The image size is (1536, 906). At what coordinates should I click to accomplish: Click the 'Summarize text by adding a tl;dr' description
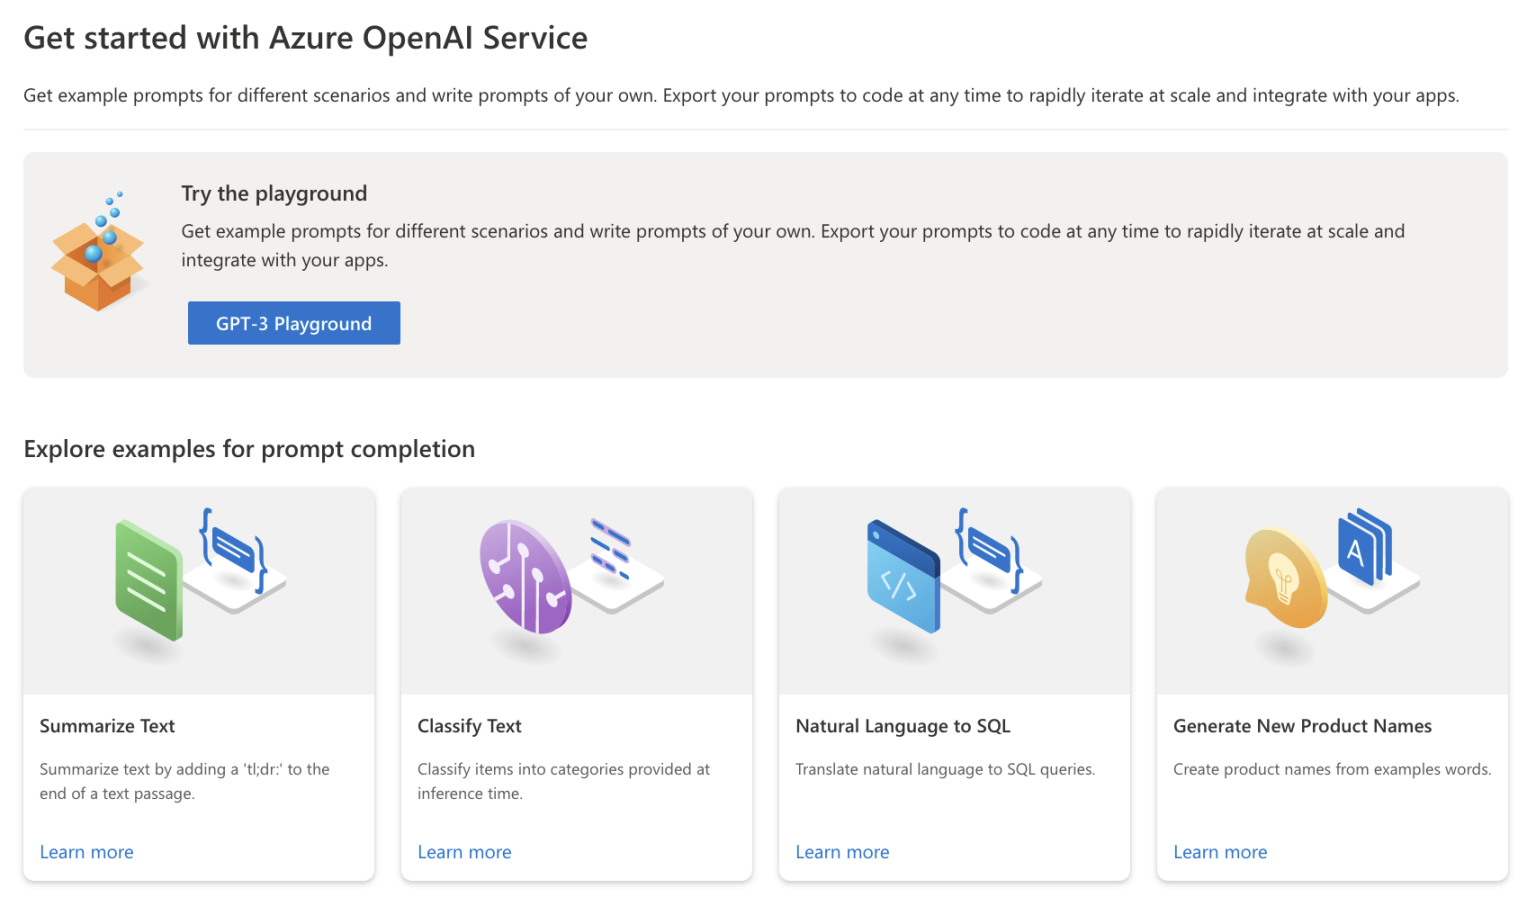pos(185,781)
